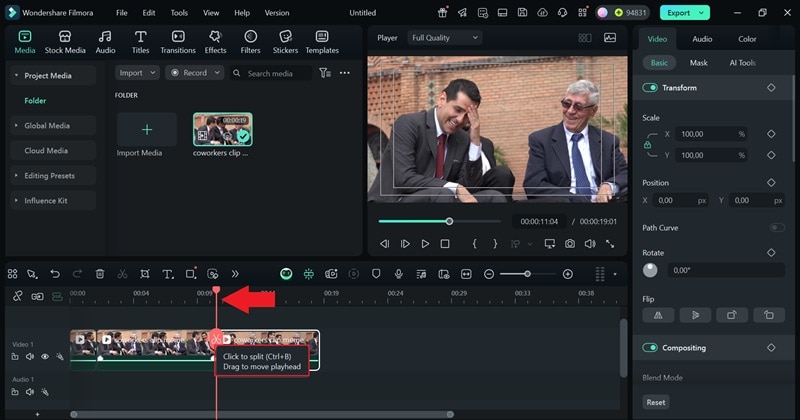Enter fullscreen preview in the player

point(610,244)
